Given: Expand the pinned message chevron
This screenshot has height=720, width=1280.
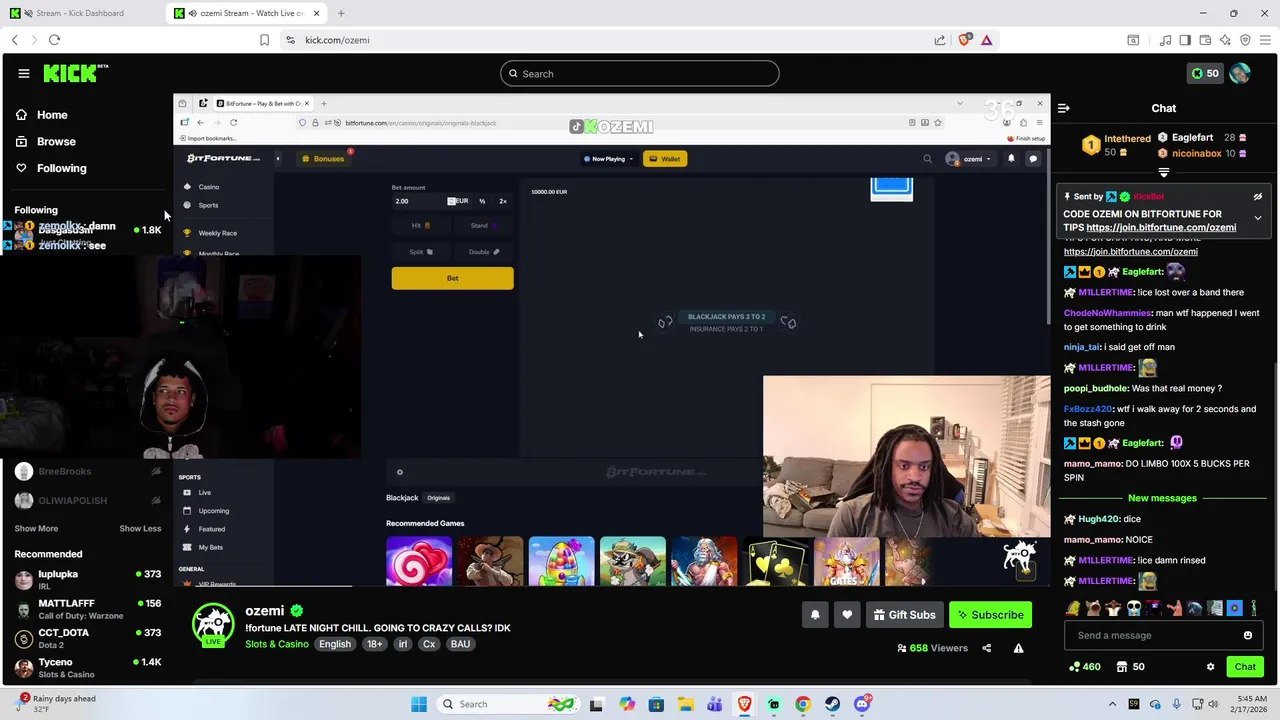Looking at the screenshot, I should (1258, 218).
